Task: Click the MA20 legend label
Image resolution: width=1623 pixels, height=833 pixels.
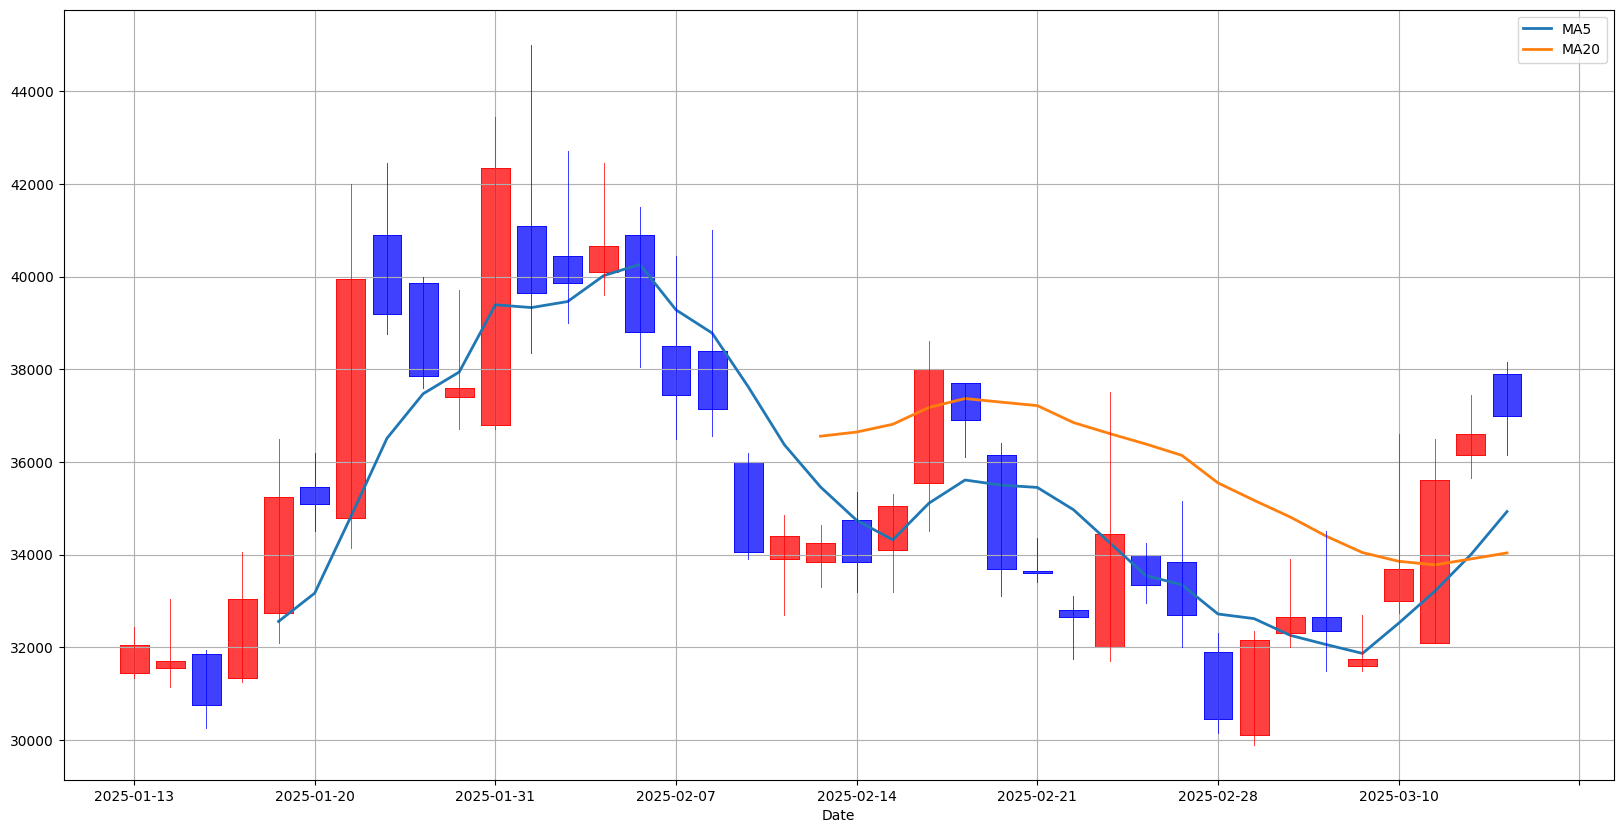Action: tap(1580, 49)
